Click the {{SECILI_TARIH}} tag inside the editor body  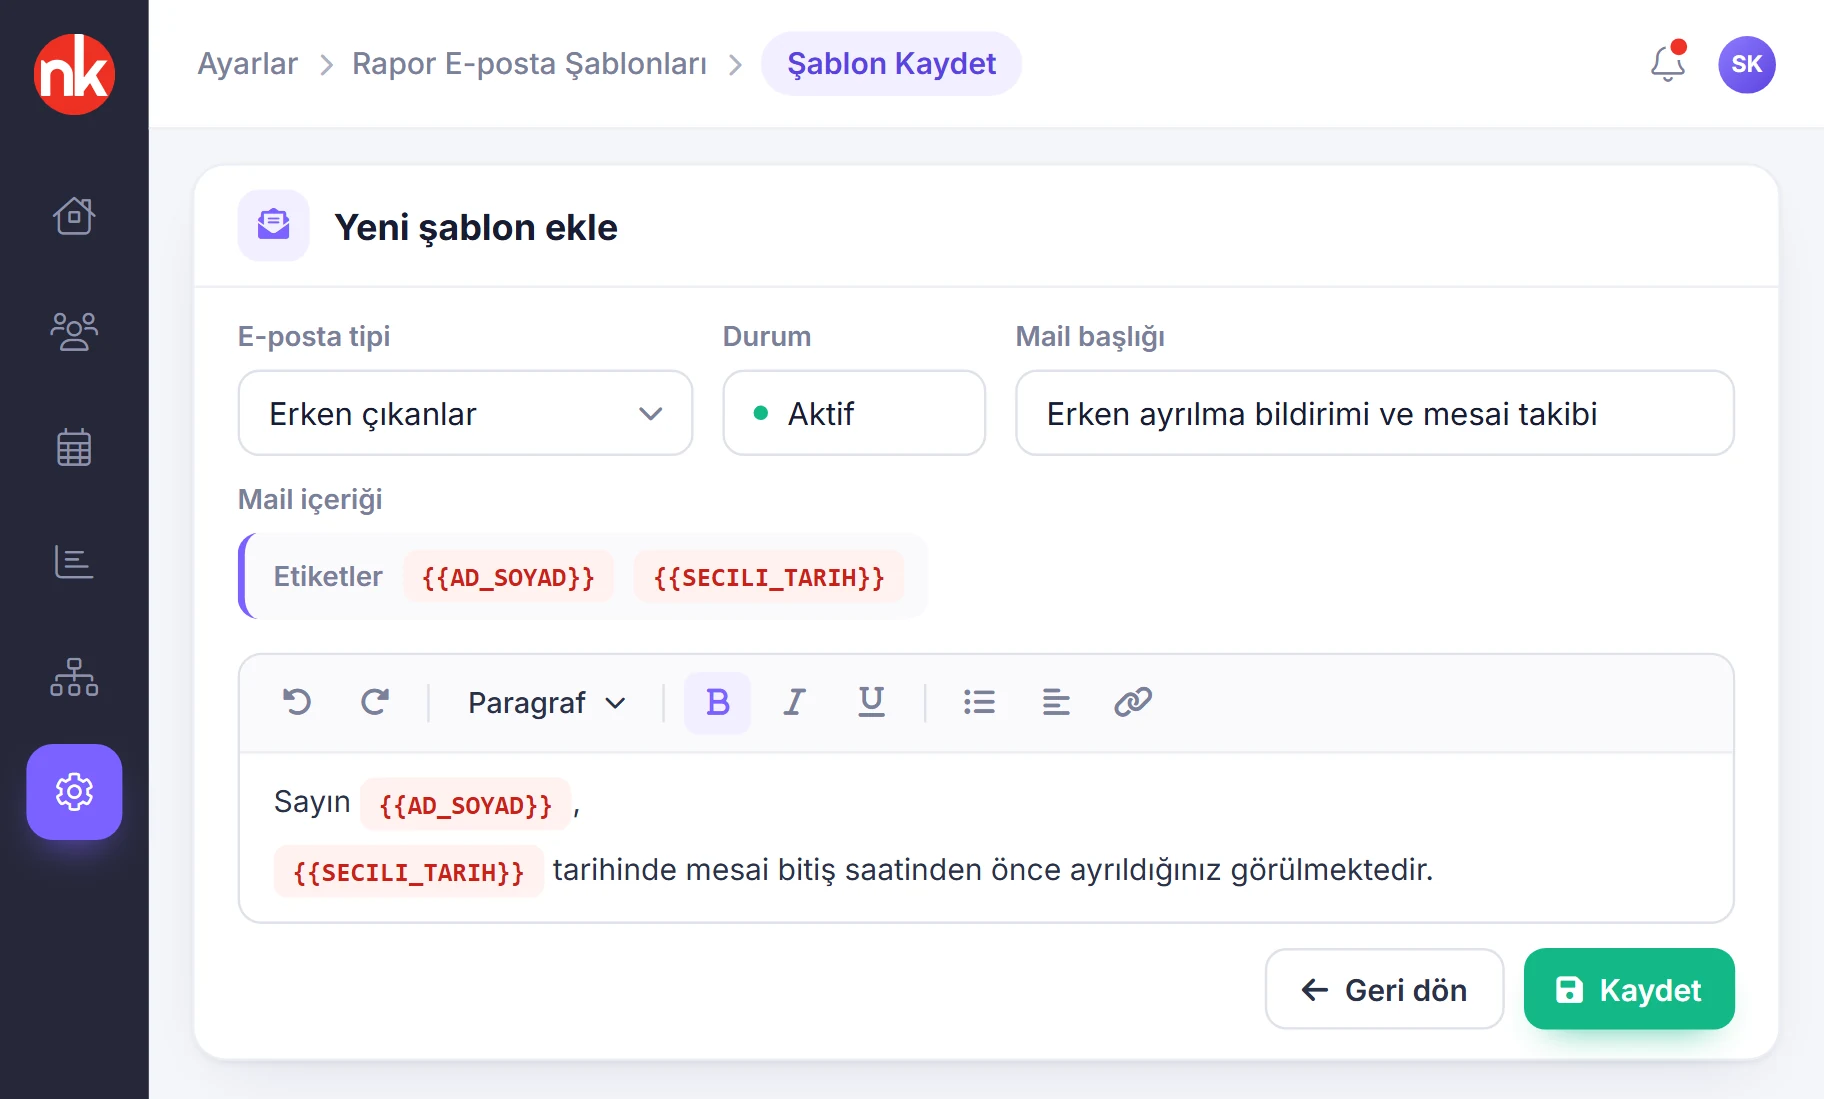coord(409,872)
